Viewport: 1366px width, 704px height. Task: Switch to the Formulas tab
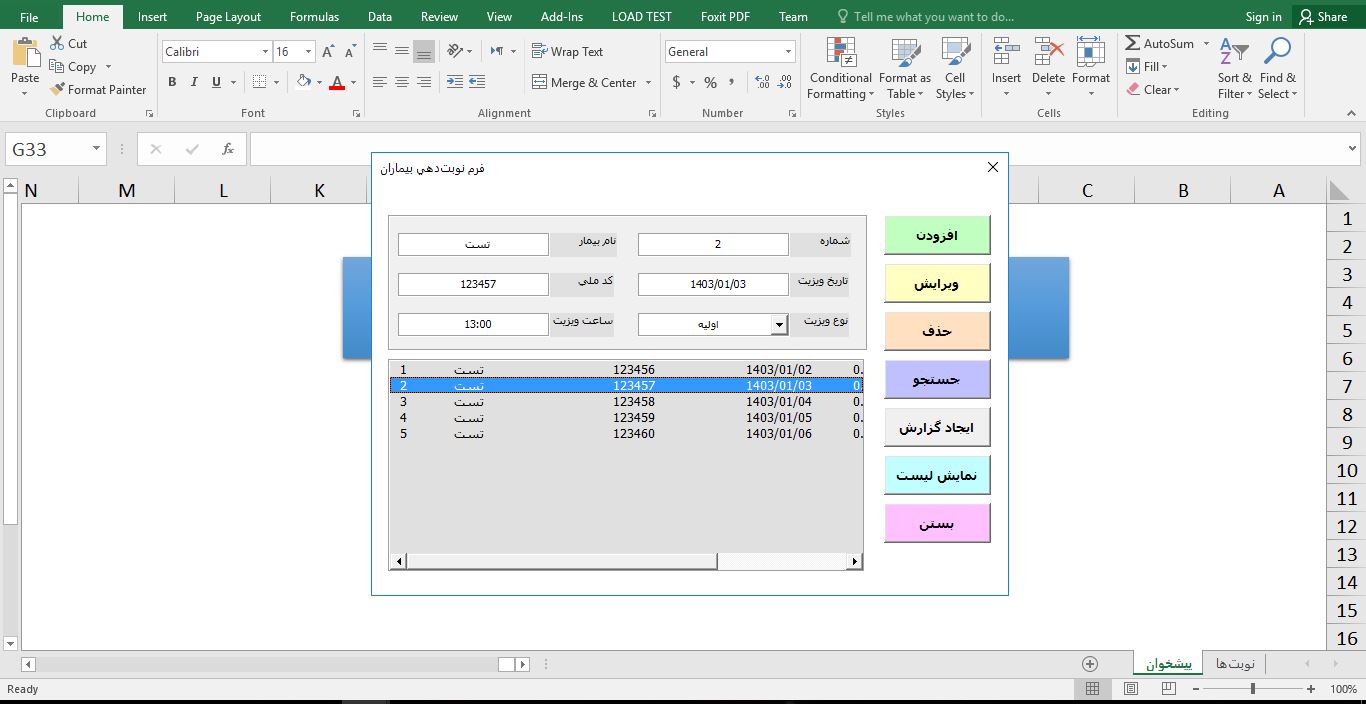314,16
